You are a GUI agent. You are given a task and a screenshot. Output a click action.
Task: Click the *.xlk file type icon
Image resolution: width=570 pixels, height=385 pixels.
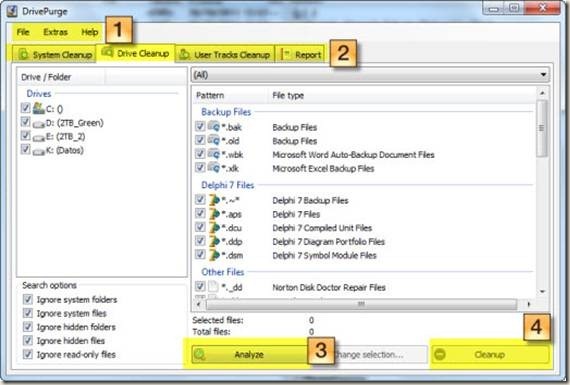pyautogui.click(x=214, y=168)
